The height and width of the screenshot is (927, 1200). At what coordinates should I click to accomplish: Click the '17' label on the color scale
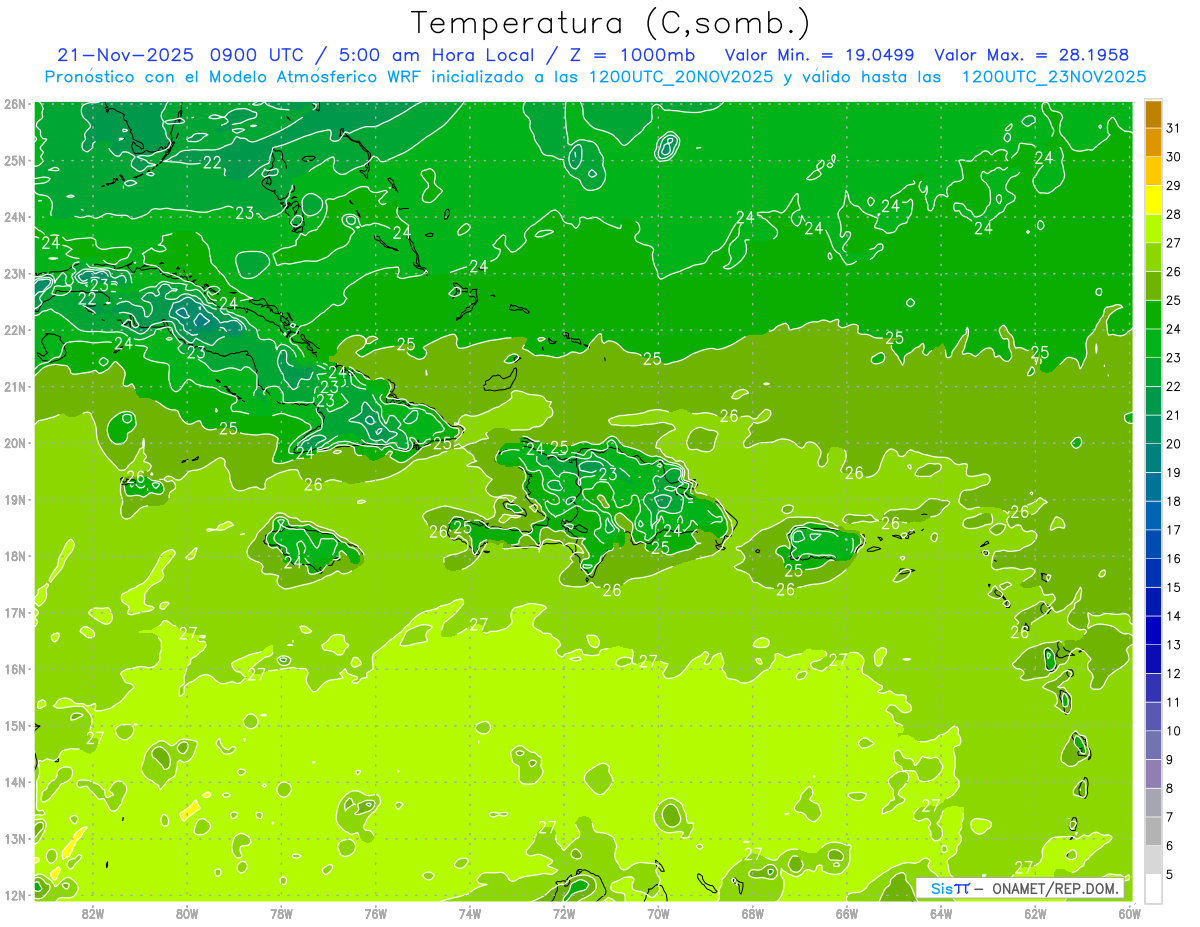[1174, 530]
